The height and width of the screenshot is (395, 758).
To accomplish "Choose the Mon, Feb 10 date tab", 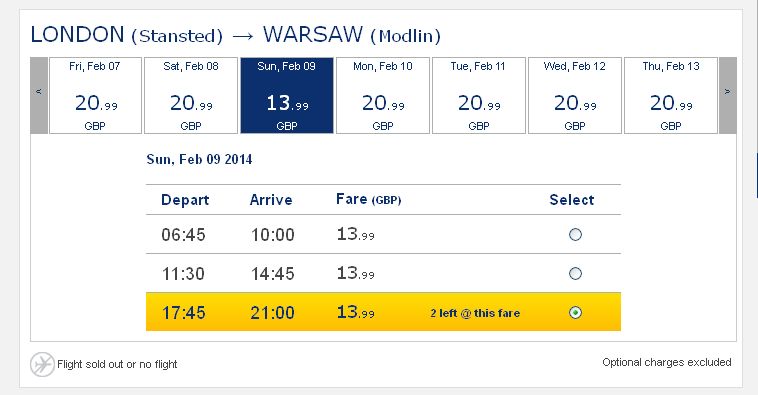I will pyautogui.click(x=383, y=95).
